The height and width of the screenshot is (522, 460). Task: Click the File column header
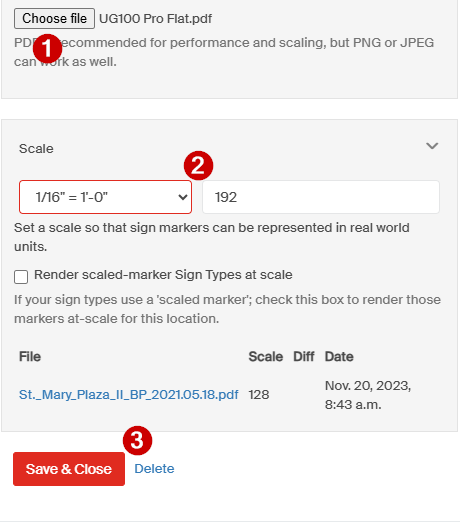pos(30,357)
